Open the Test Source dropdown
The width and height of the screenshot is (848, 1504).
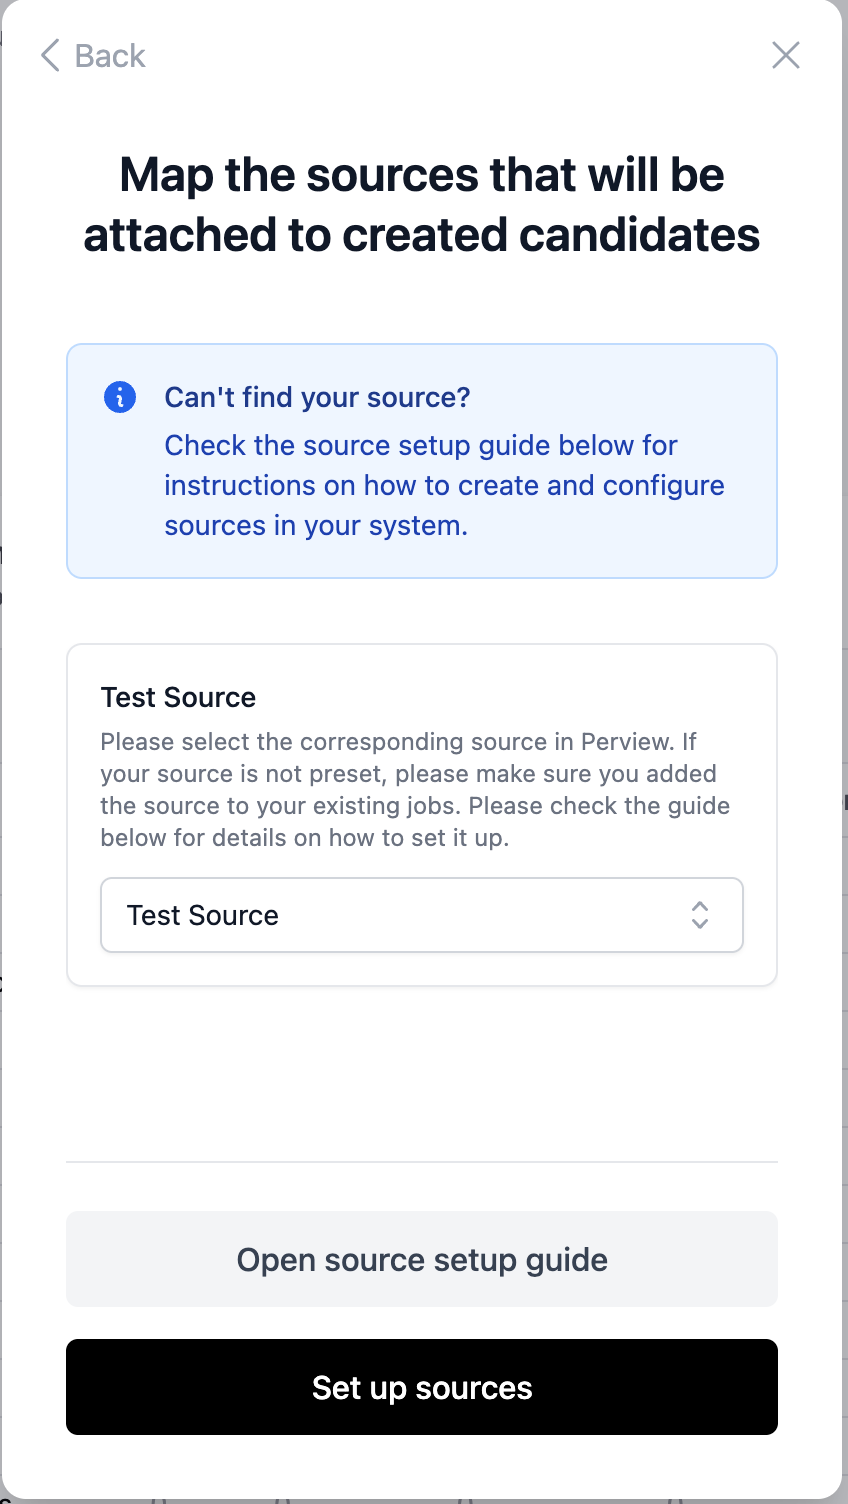tap(421, 915)
